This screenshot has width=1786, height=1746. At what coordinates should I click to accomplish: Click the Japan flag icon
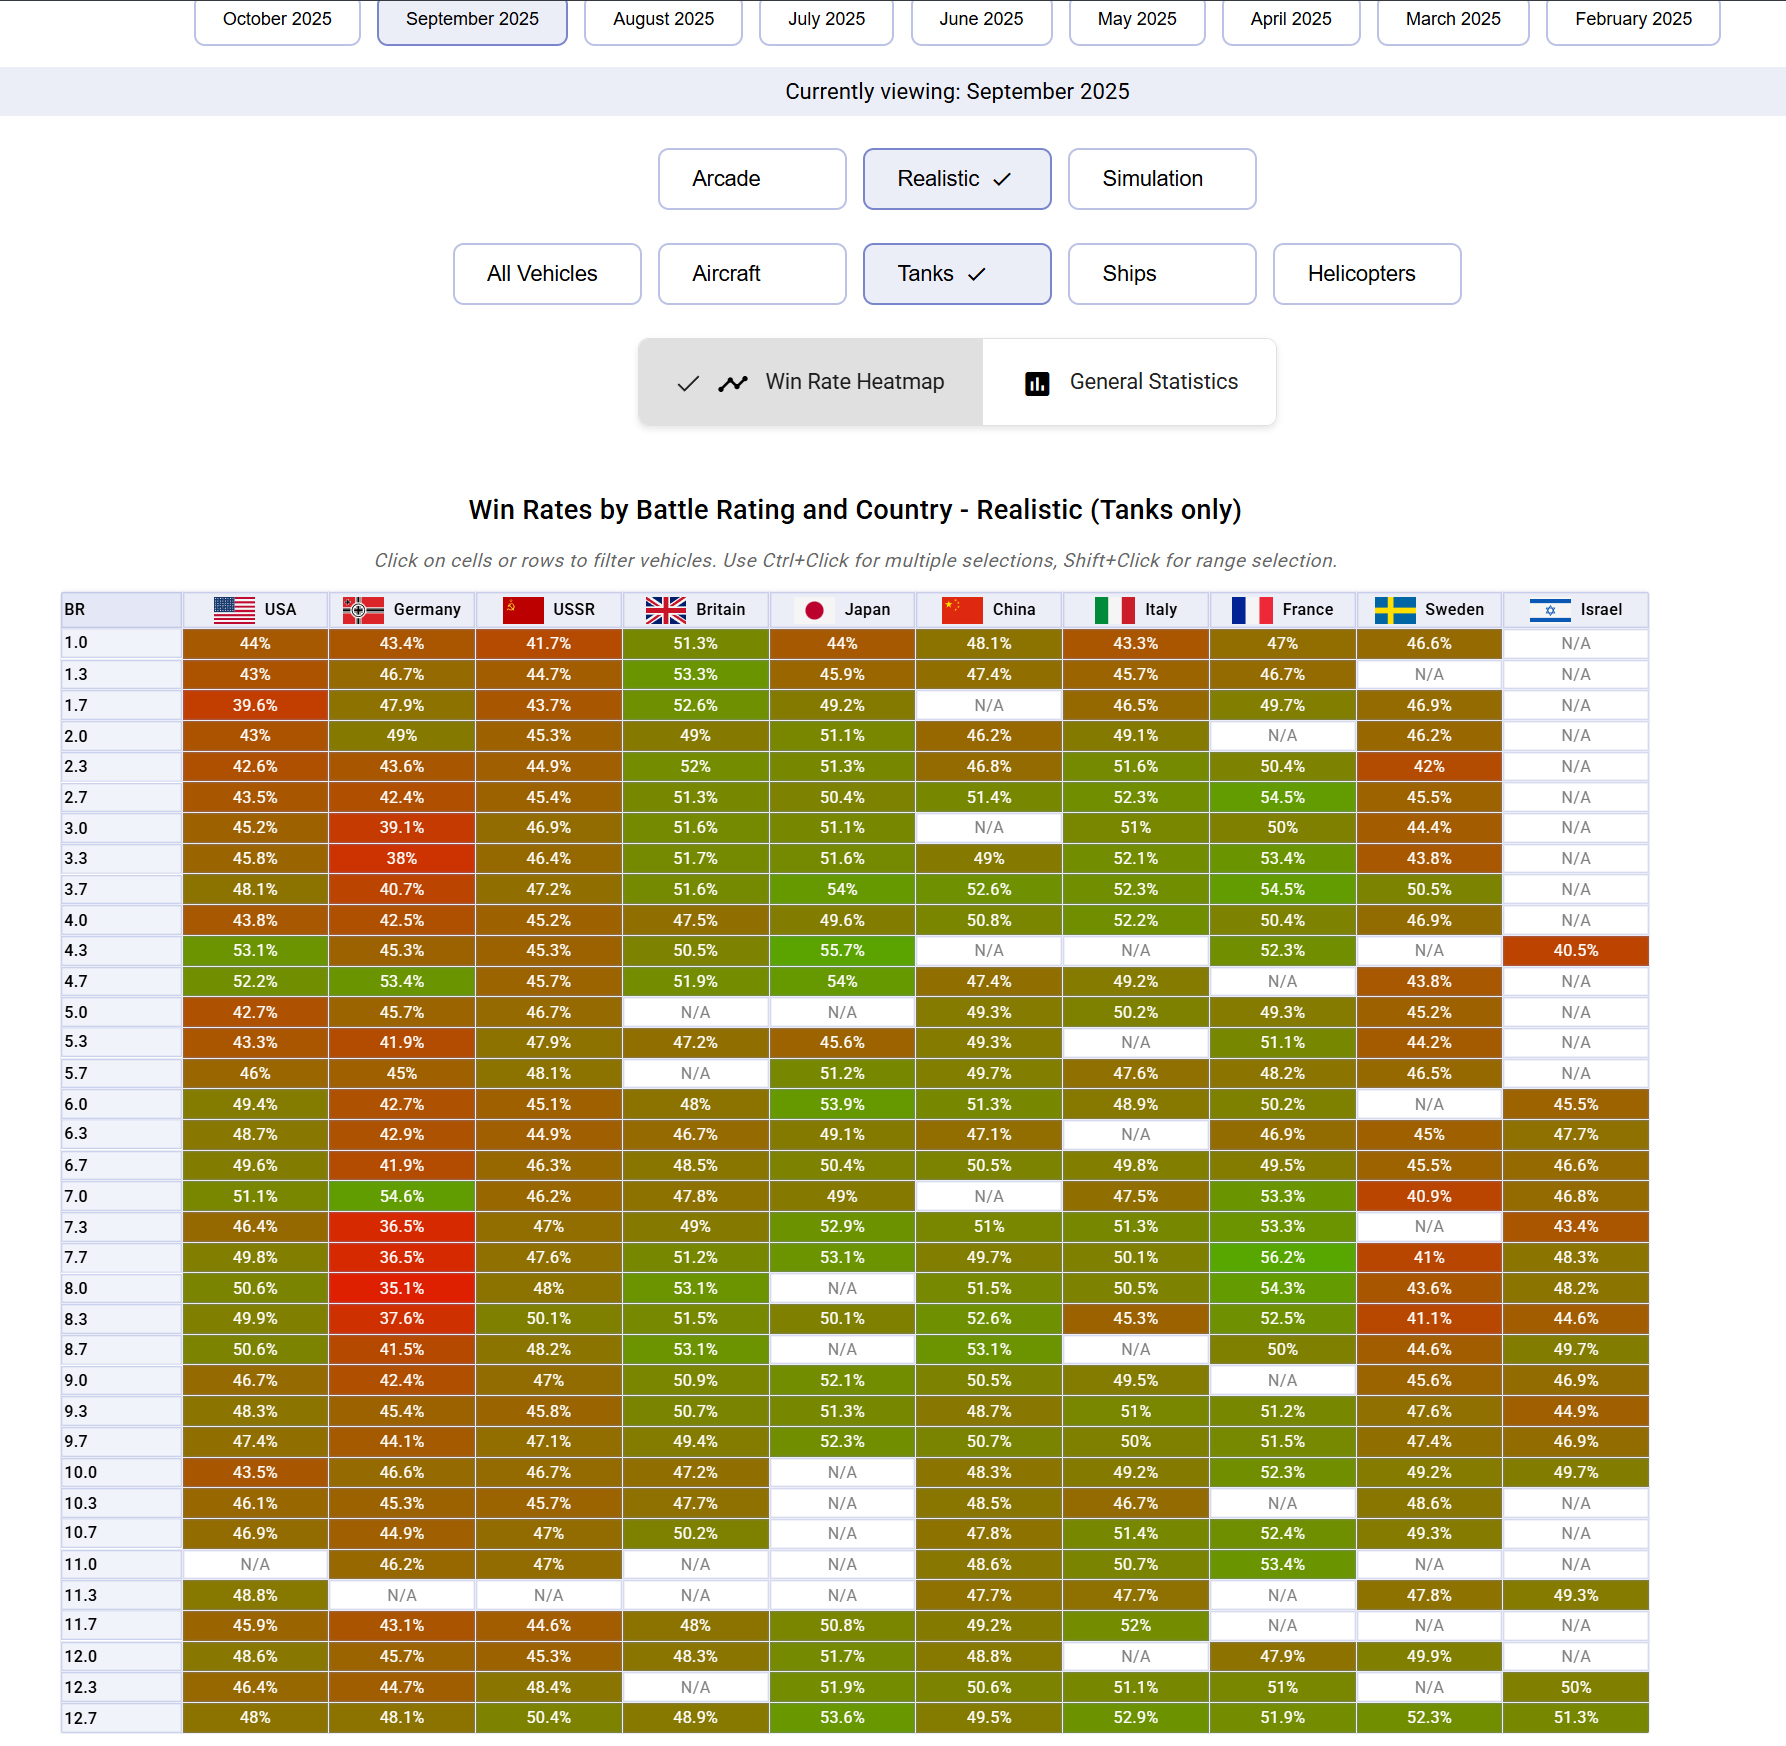pos(814,610)
